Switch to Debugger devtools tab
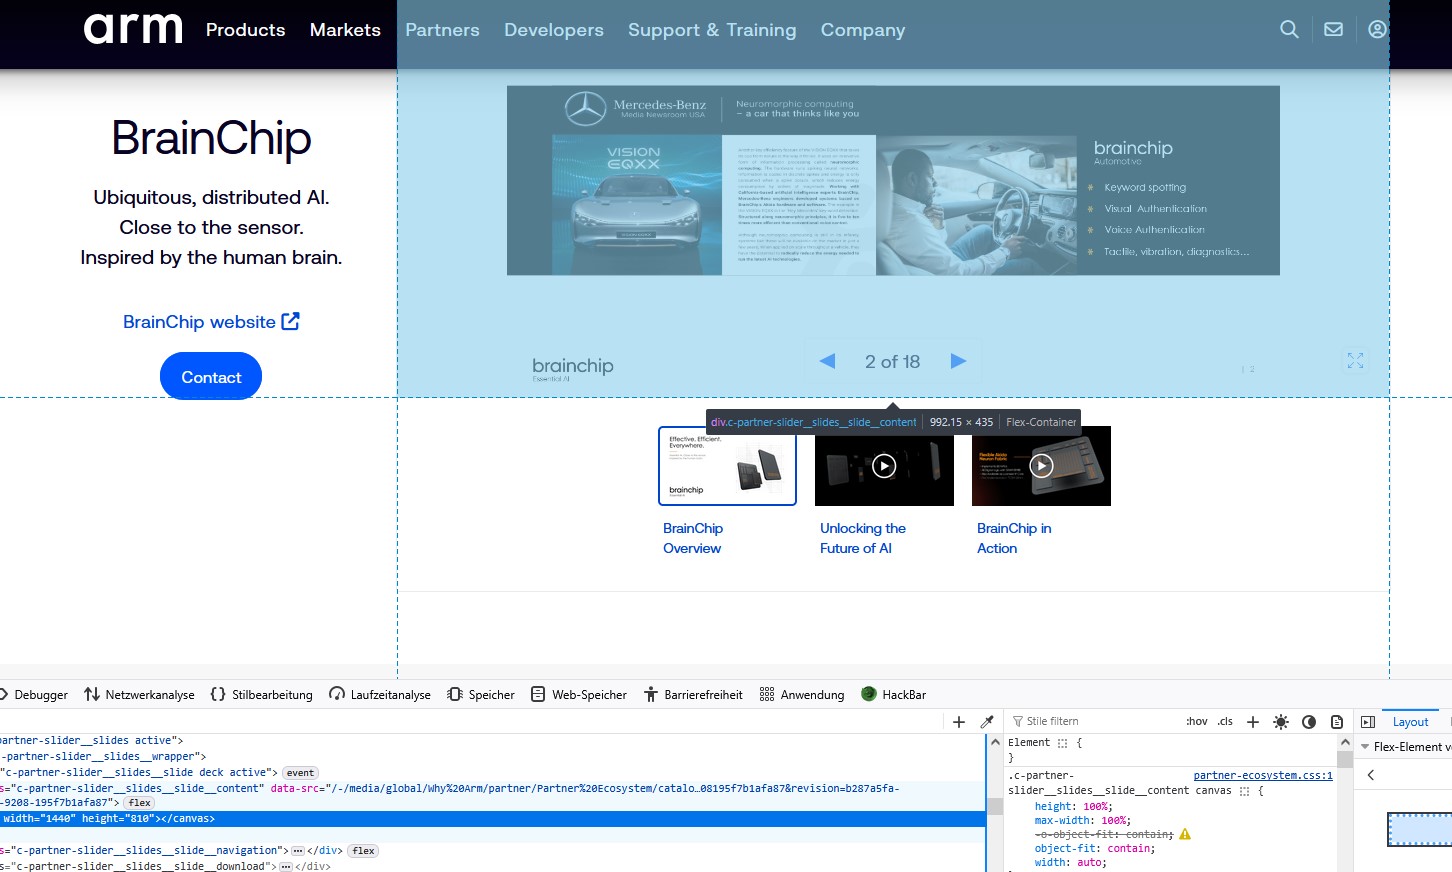The width and height of the screenshot is (1452, 872). (34, 695)
